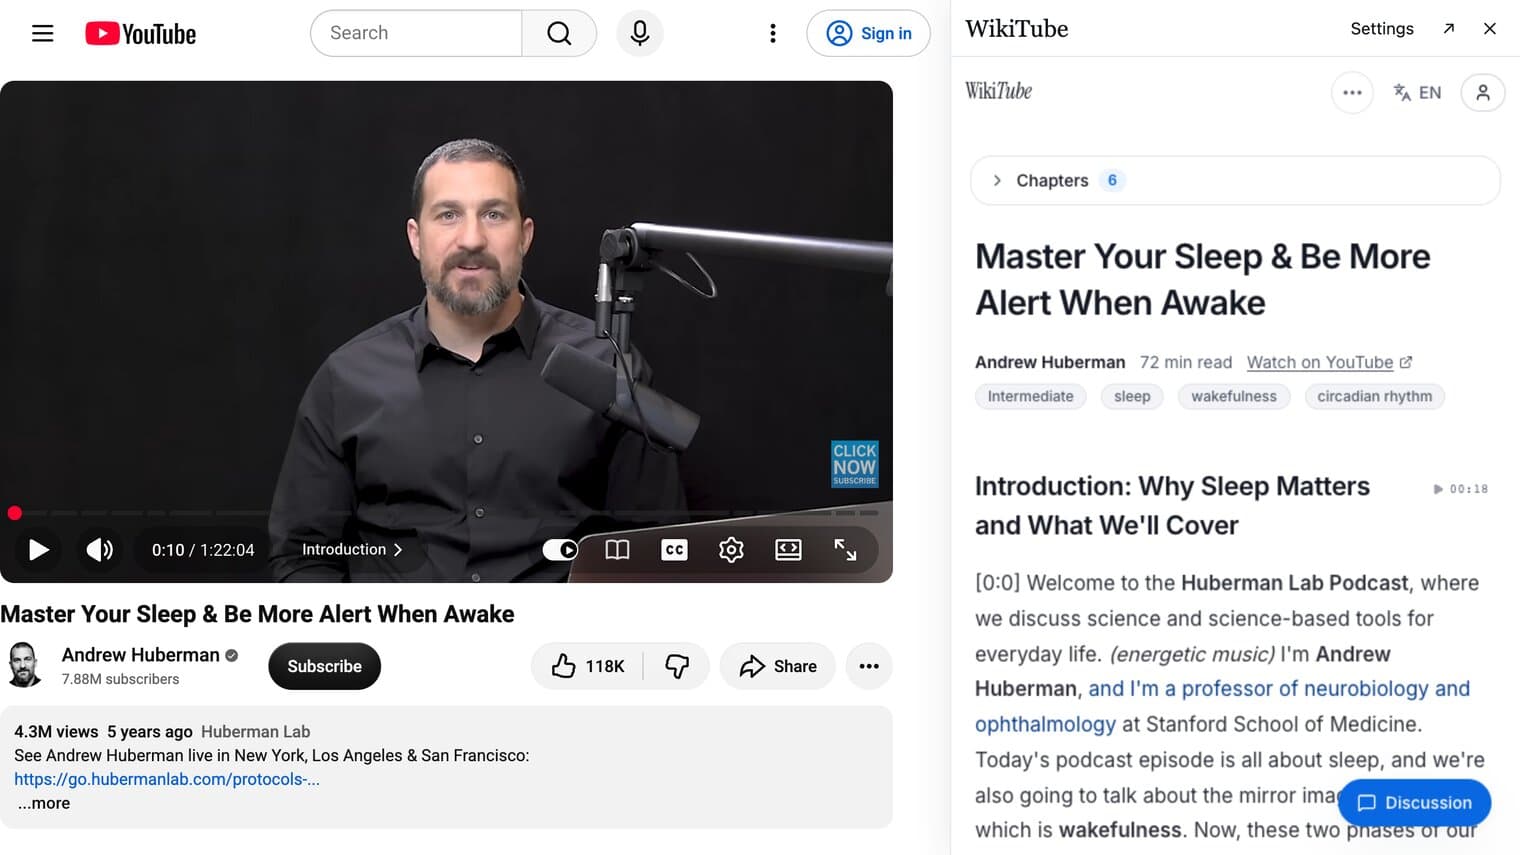
Task: Click the WikiTube article title heading
Action: coord(1202,279)
